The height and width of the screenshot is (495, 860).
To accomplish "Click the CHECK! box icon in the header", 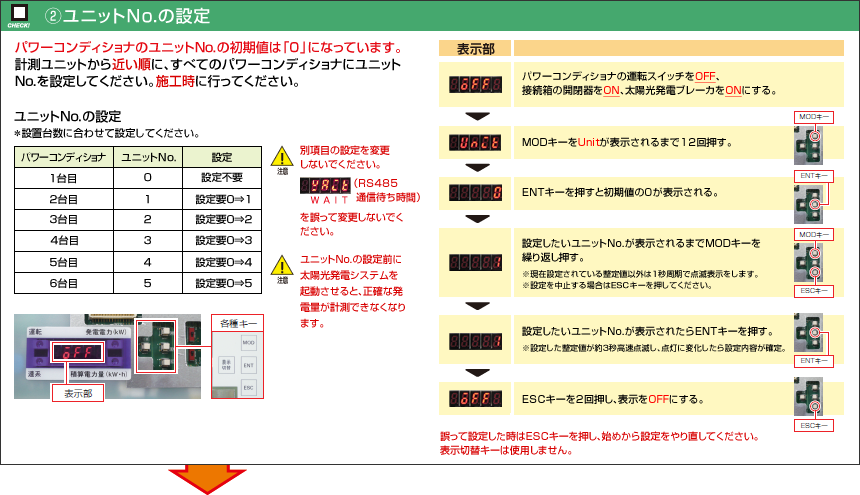I will [19, 14].
